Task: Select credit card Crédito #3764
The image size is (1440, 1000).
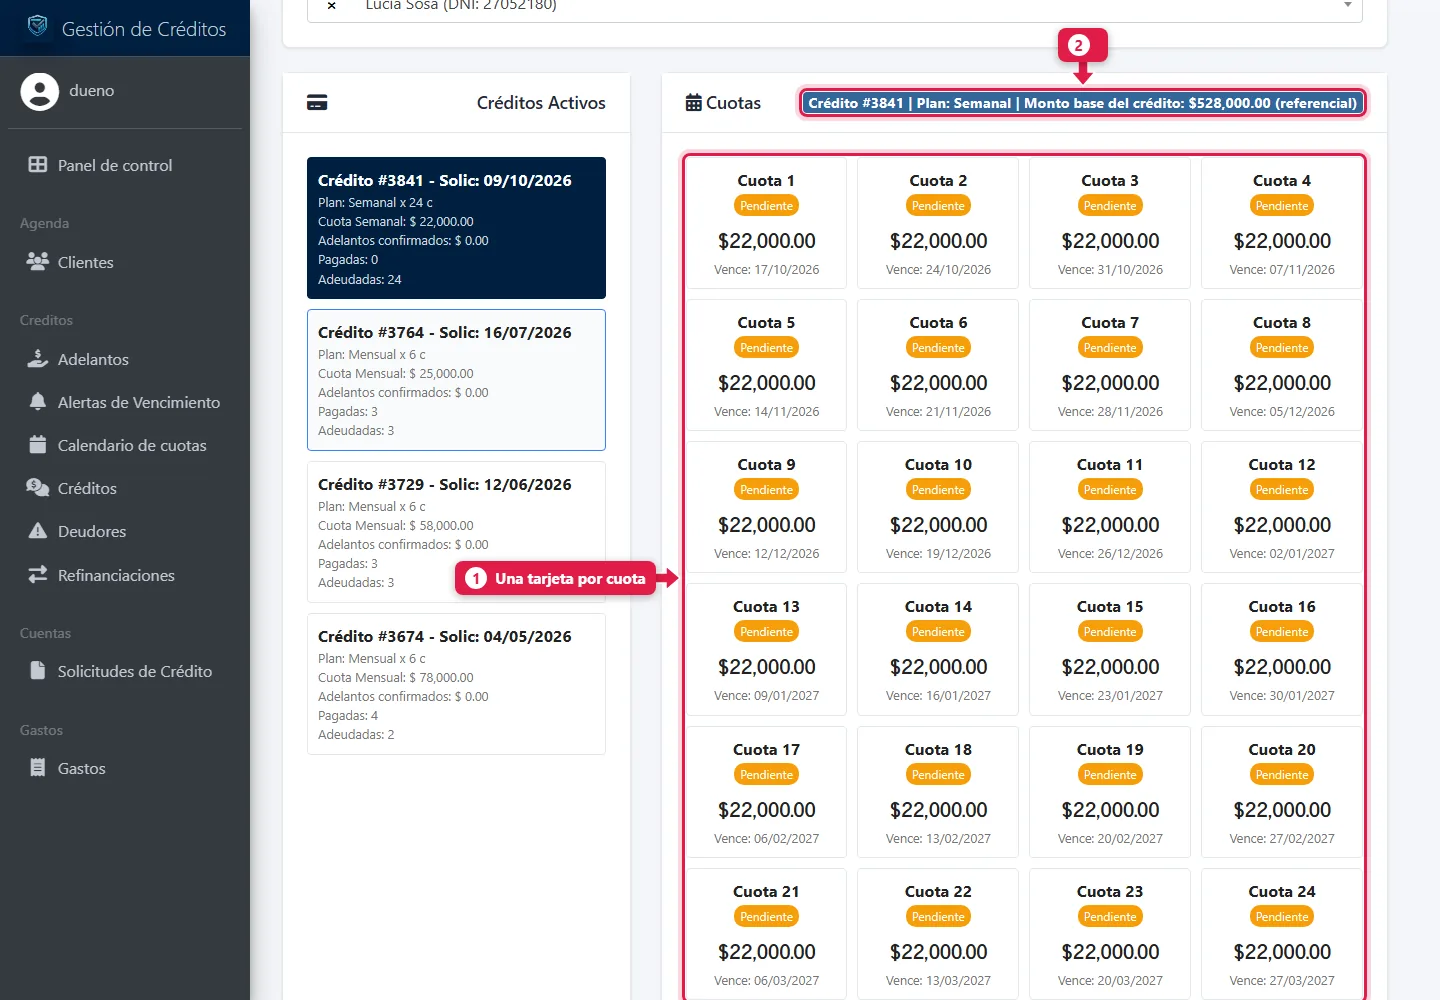Action: coord(456,380)
